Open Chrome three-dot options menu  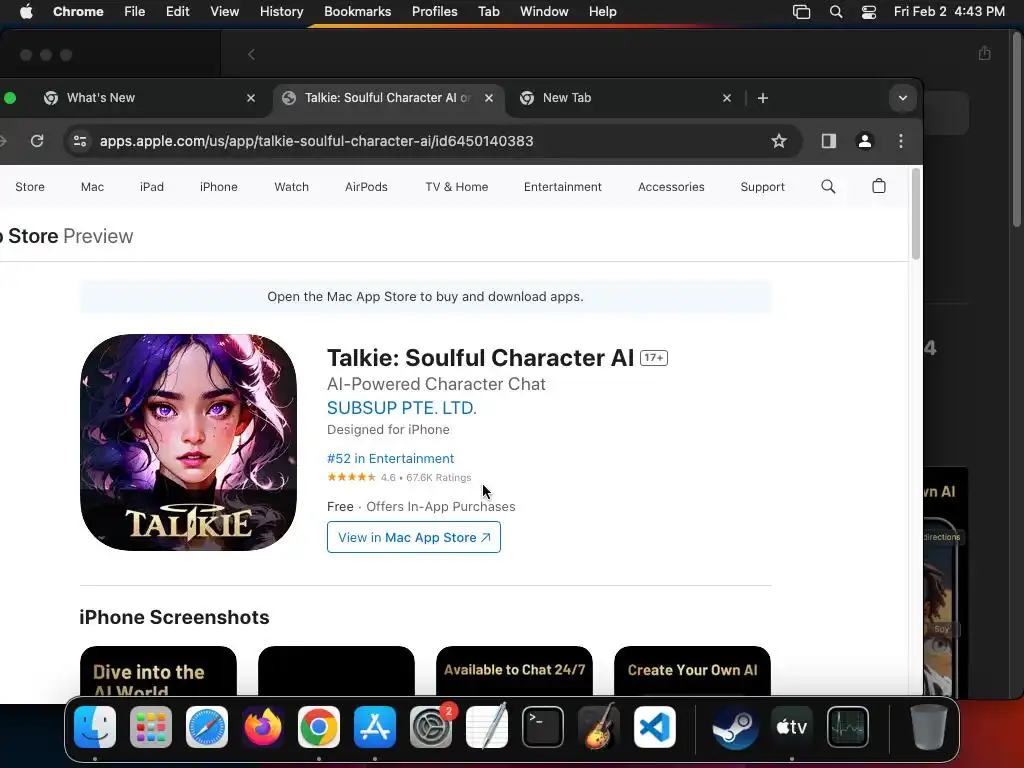pyautogui.click(x=901, y=141)
